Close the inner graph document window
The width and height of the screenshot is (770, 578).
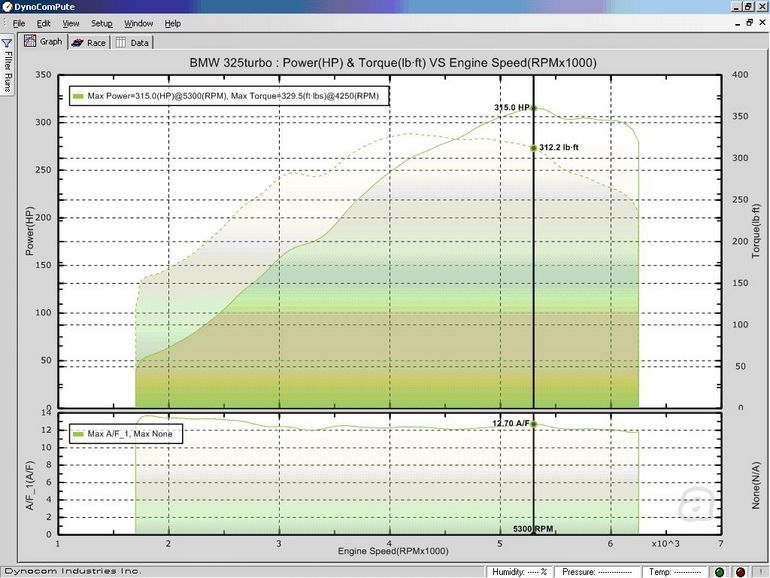[x=762, y=23]
